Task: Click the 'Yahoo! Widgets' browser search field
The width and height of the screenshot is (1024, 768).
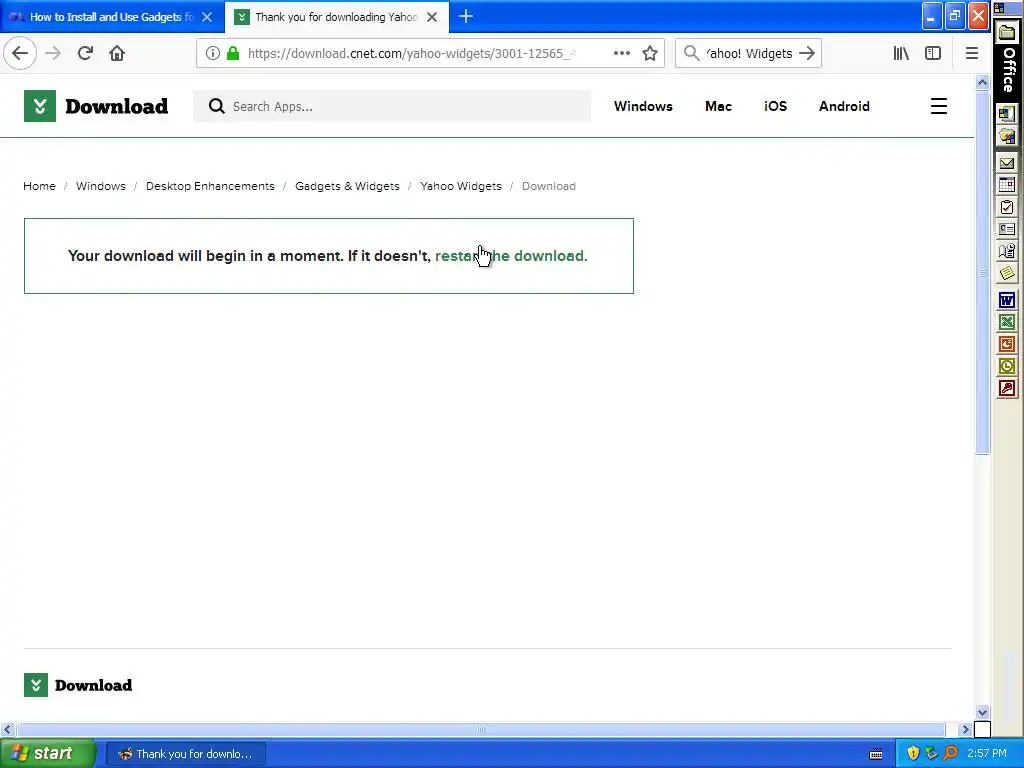Action: click(x=750, y=54)
